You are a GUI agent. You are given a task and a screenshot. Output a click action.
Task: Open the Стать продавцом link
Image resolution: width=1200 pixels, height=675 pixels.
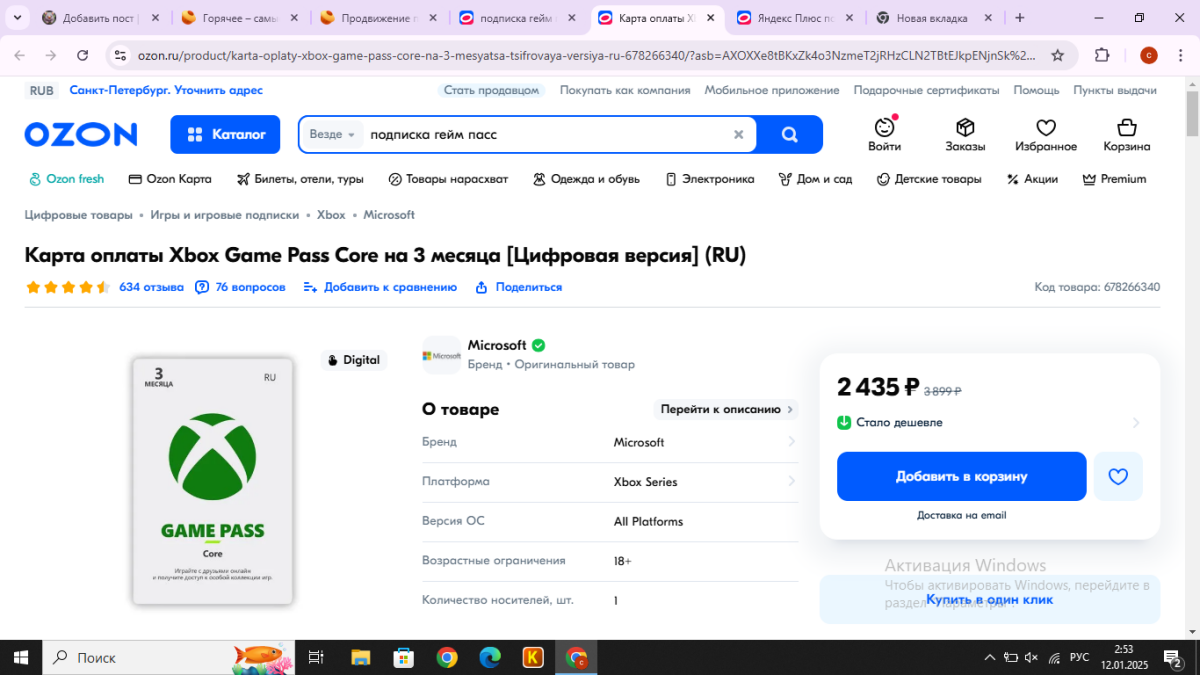[x=491, y=90]
